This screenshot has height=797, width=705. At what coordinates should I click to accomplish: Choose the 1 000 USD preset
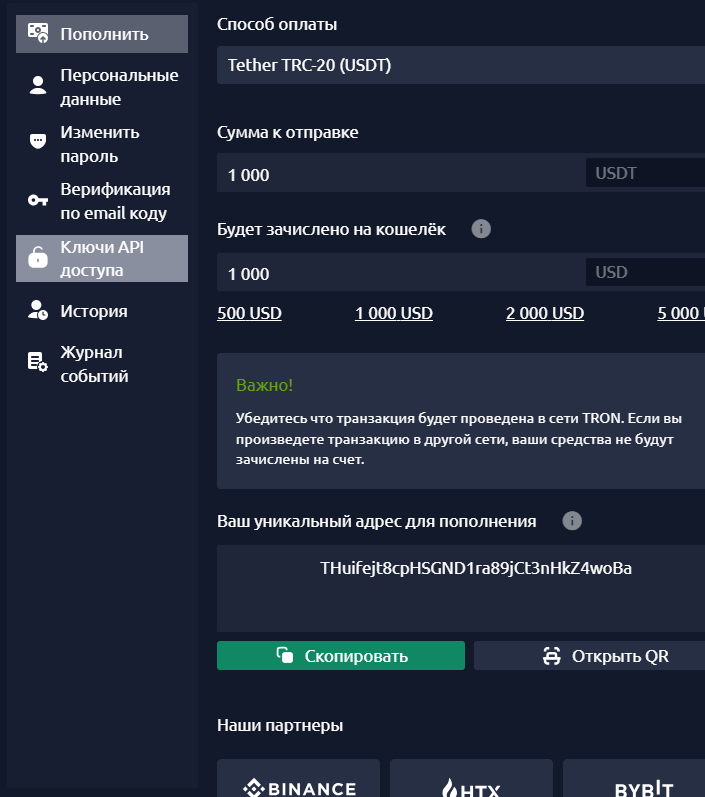pos(394,313)
